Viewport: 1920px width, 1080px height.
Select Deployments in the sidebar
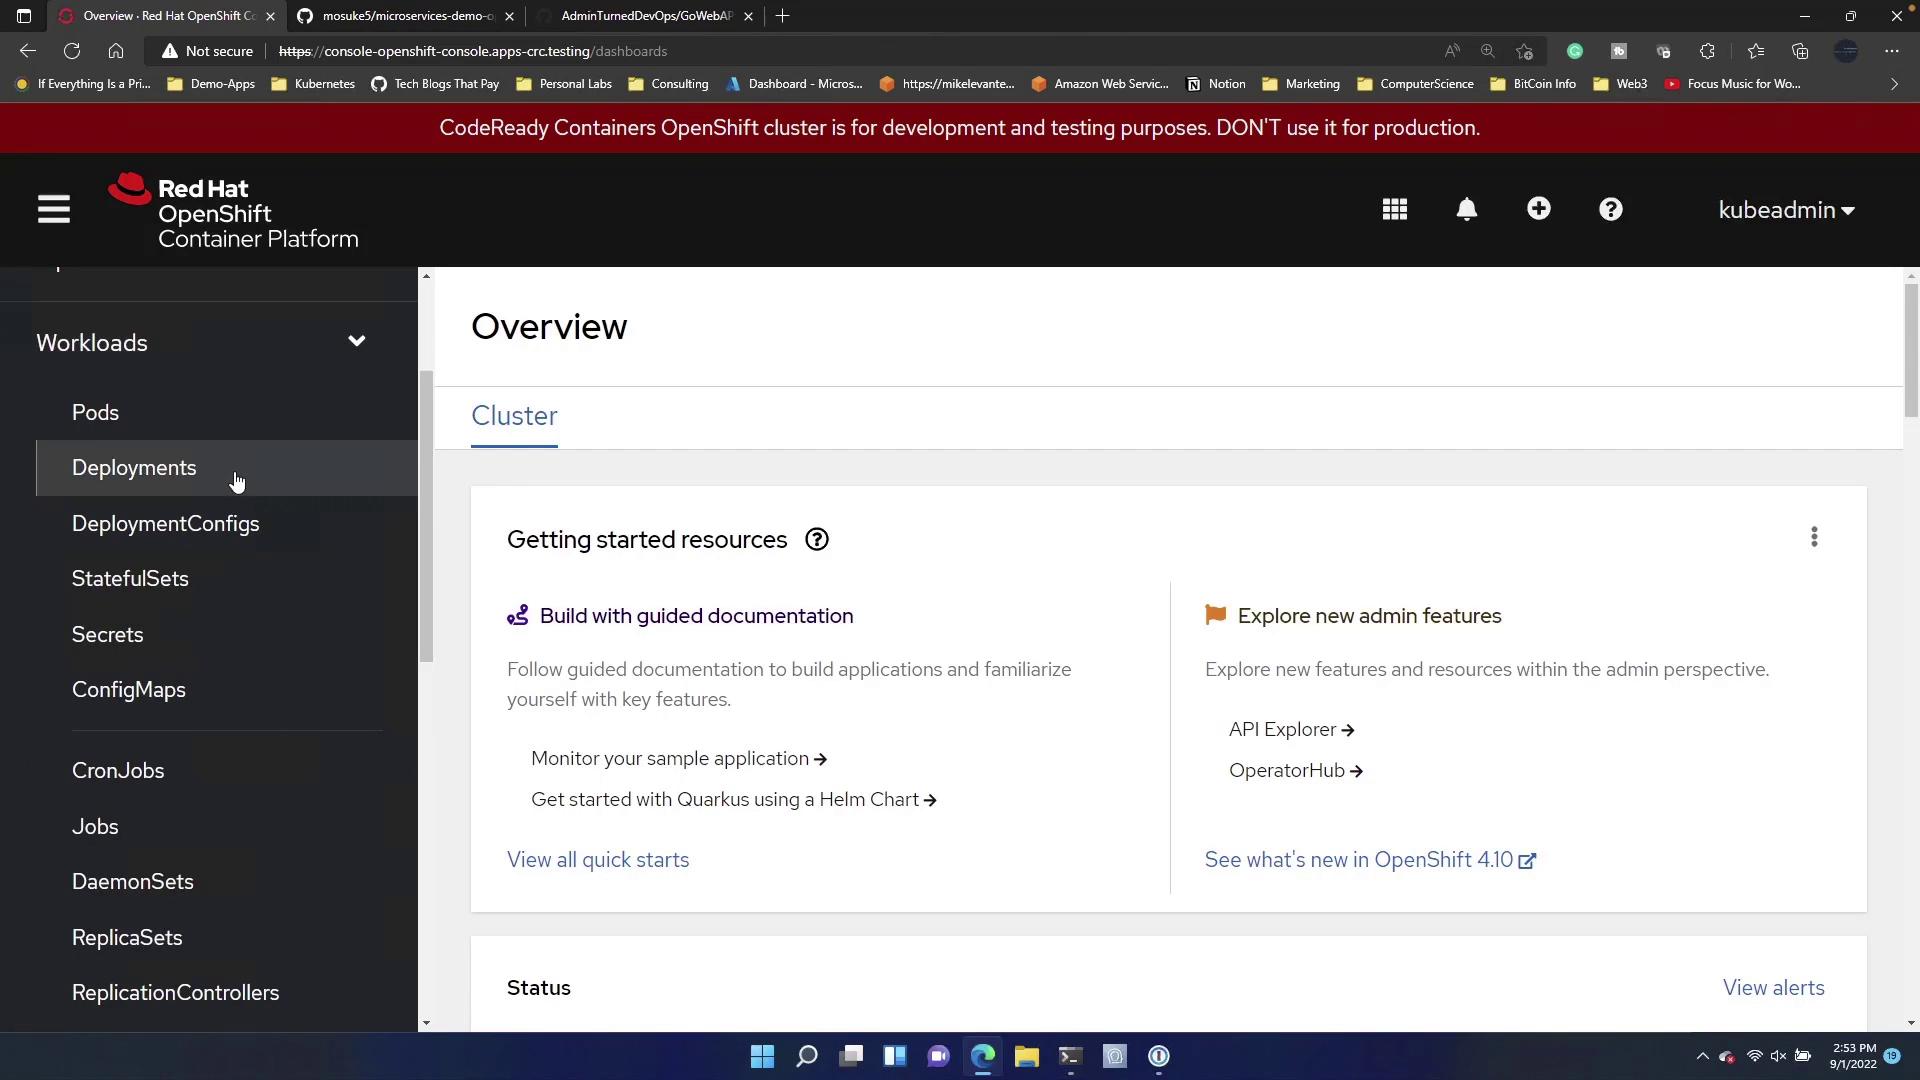134,468
